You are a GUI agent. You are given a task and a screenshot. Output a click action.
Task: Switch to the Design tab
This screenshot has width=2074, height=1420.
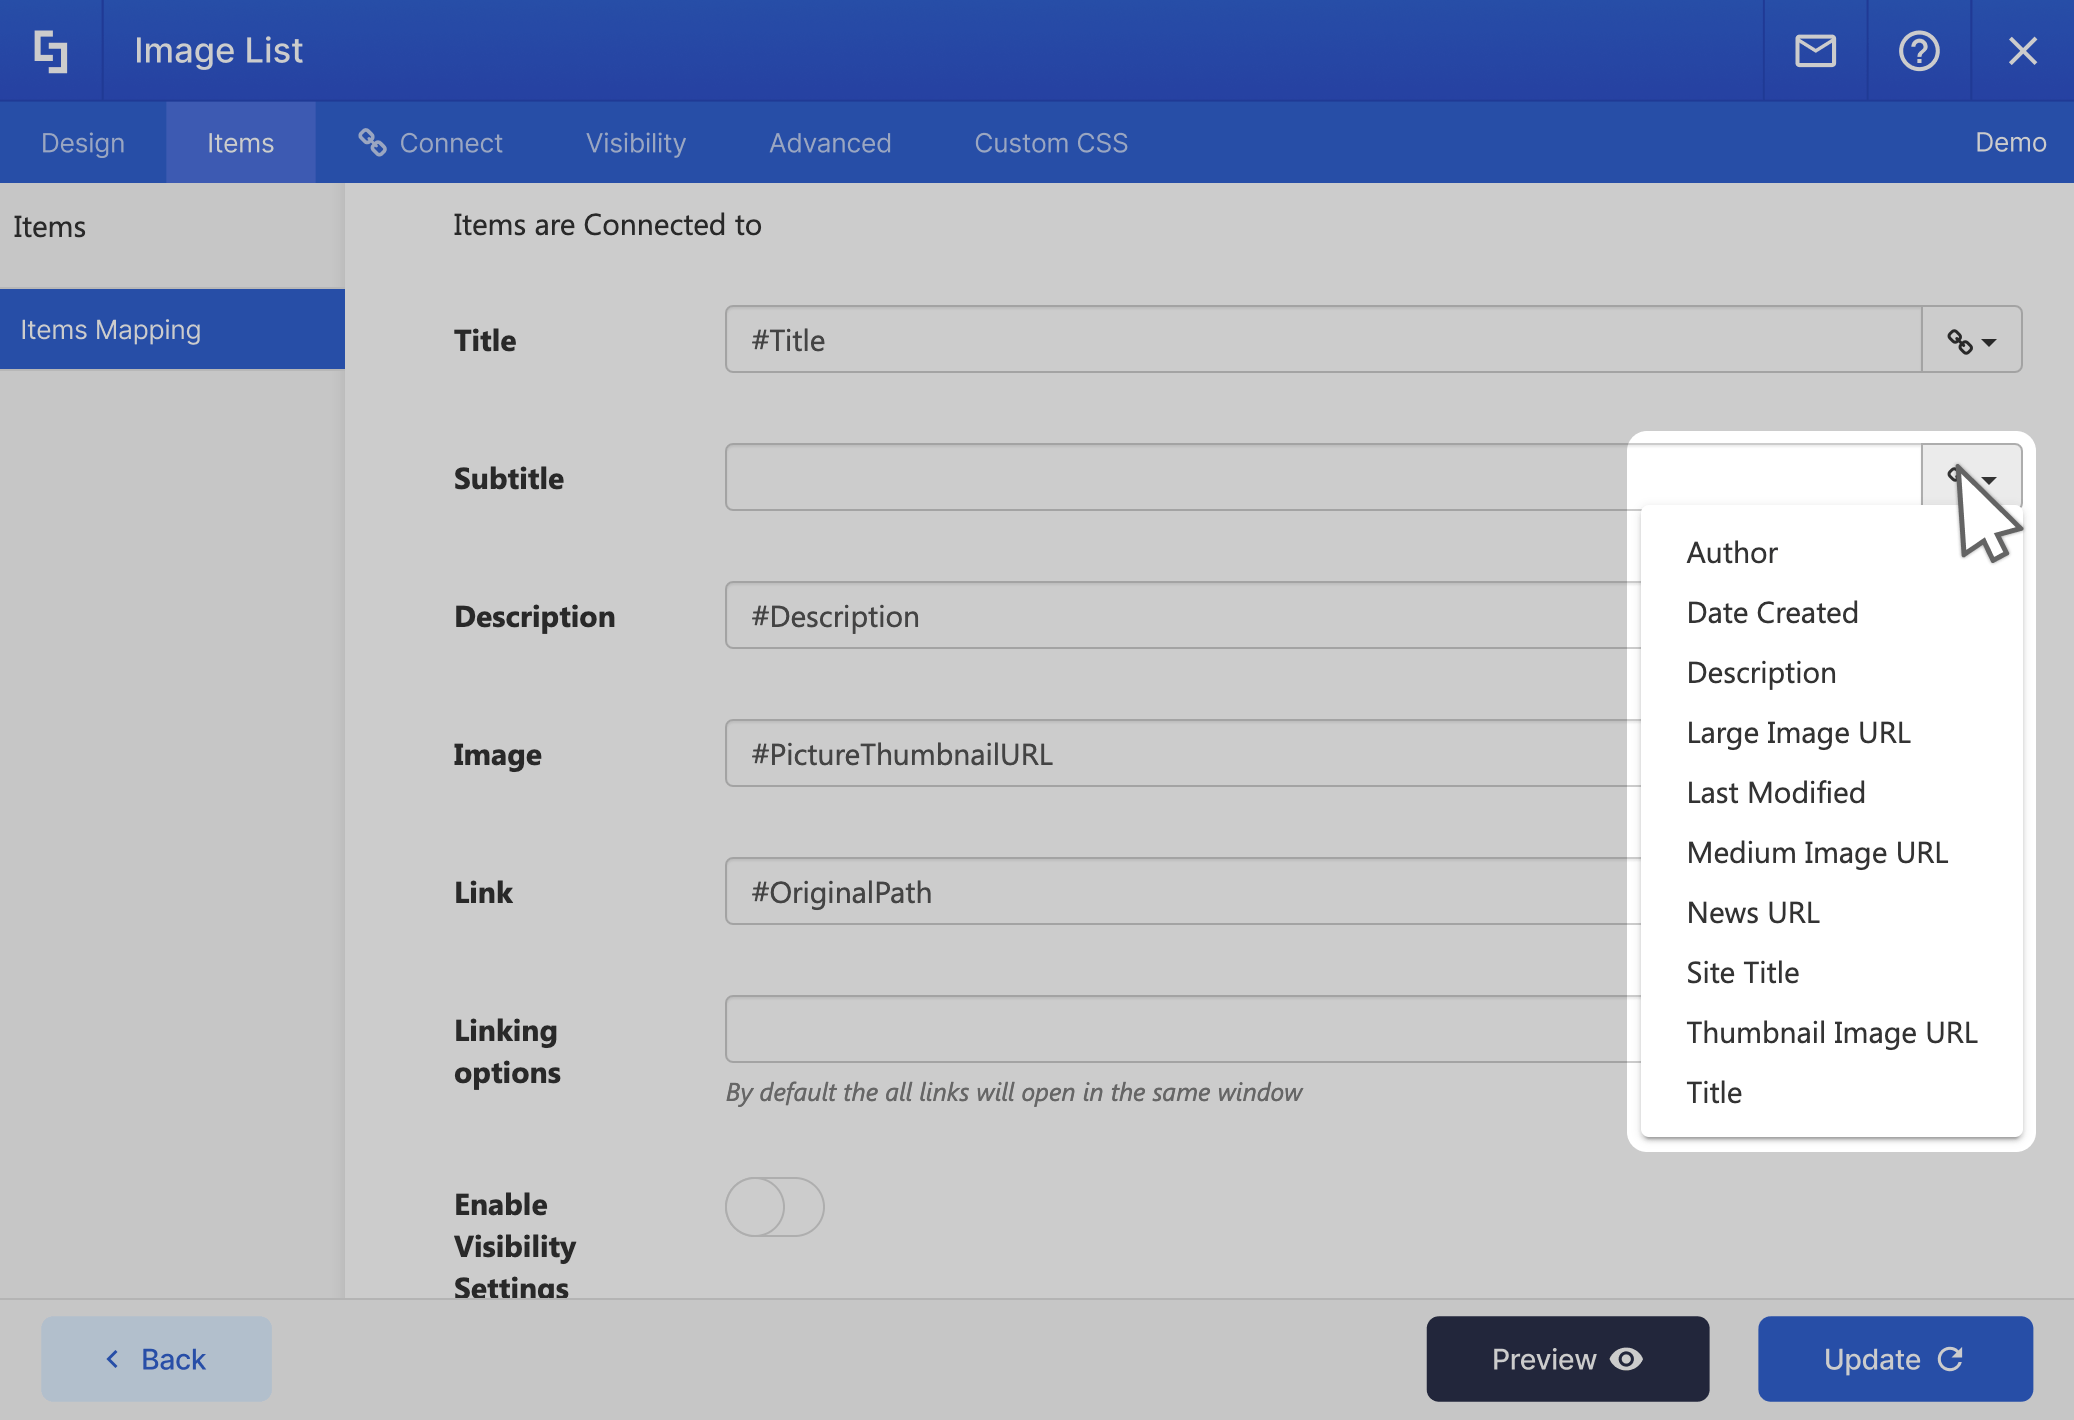coord(83,143)
